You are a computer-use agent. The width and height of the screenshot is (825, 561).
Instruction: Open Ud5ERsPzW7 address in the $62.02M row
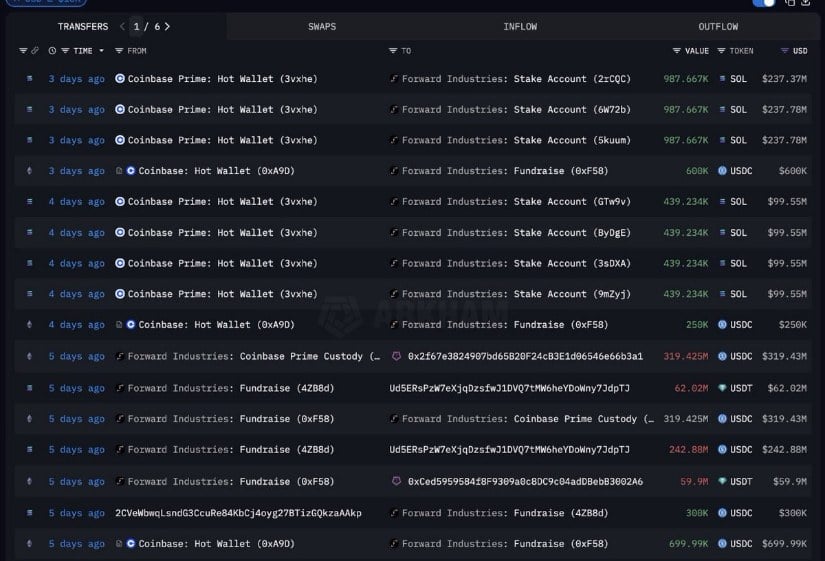pos(509,388)
